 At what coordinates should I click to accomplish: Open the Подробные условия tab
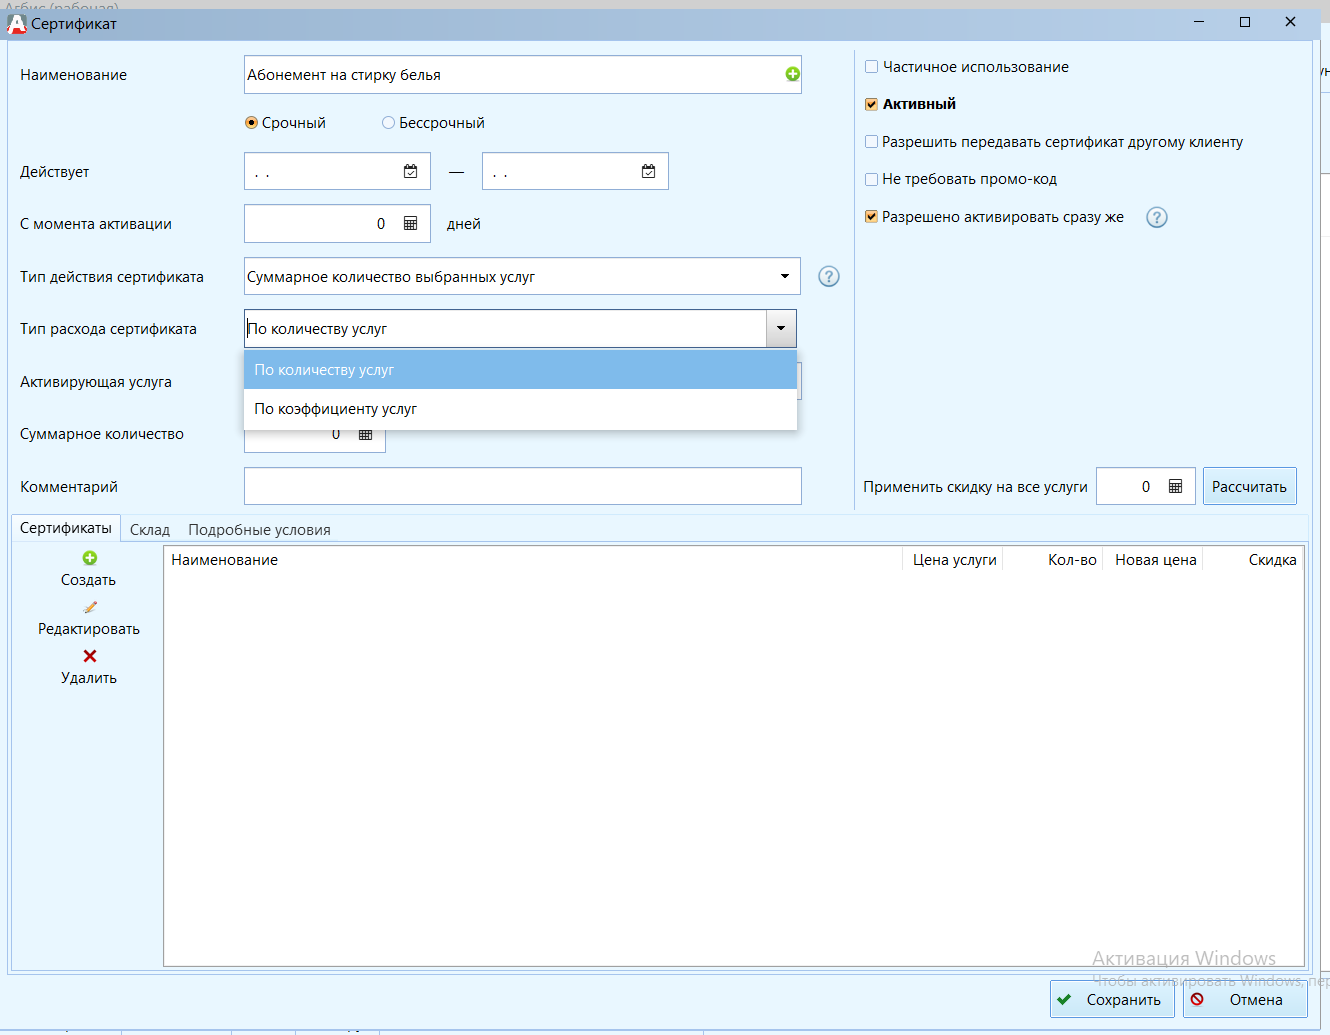point(259,530)
